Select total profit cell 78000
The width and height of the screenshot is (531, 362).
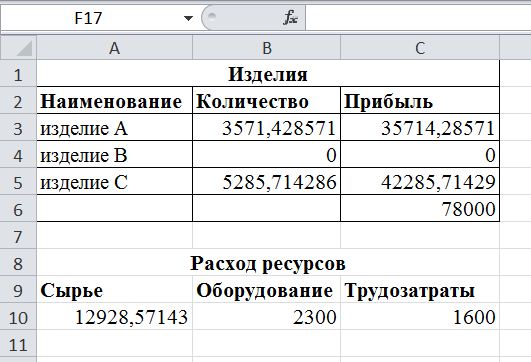(420, 209)
